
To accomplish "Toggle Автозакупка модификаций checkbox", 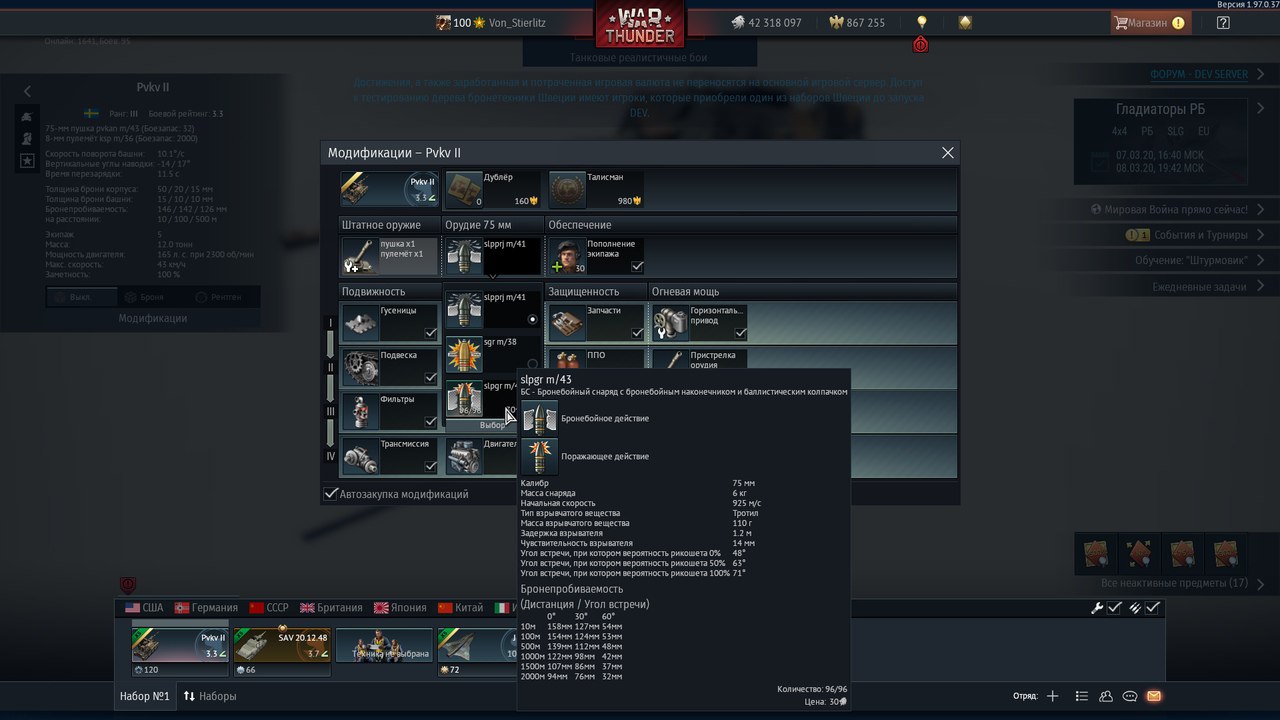I will pos(331,493).
